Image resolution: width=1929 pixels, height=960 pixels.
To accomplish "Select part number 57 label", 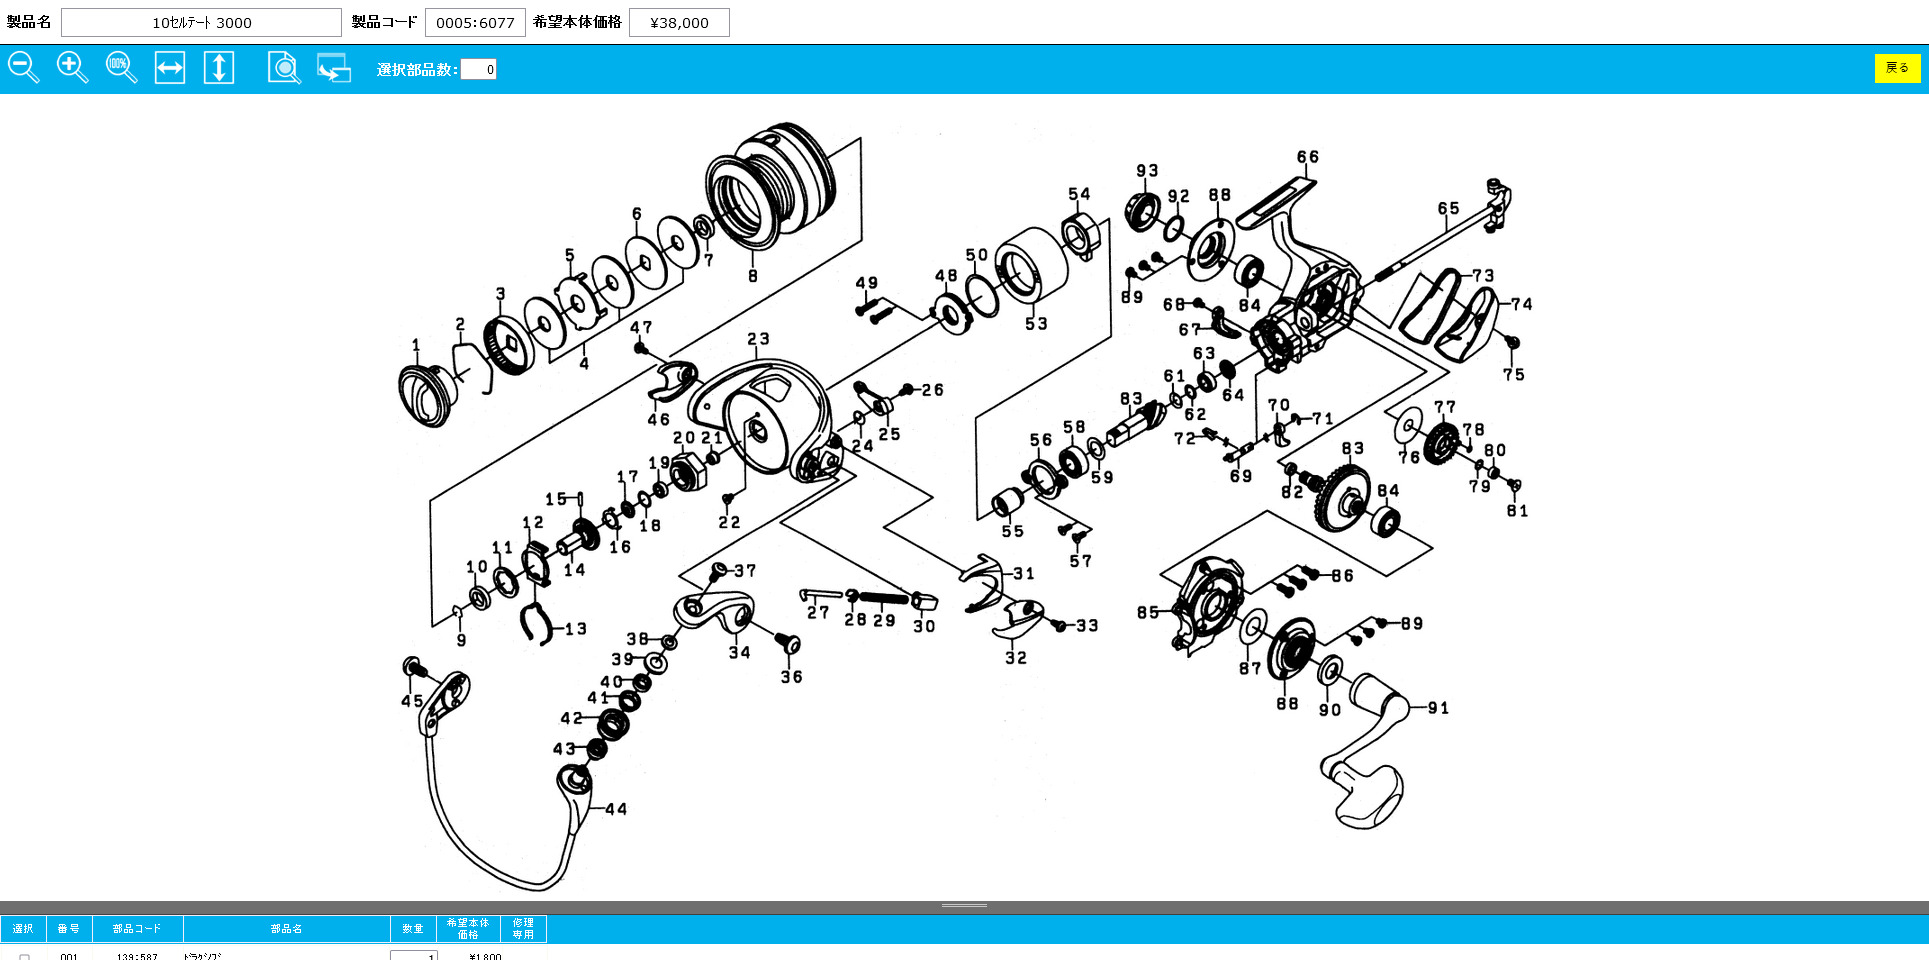I will pos(1080,561).
